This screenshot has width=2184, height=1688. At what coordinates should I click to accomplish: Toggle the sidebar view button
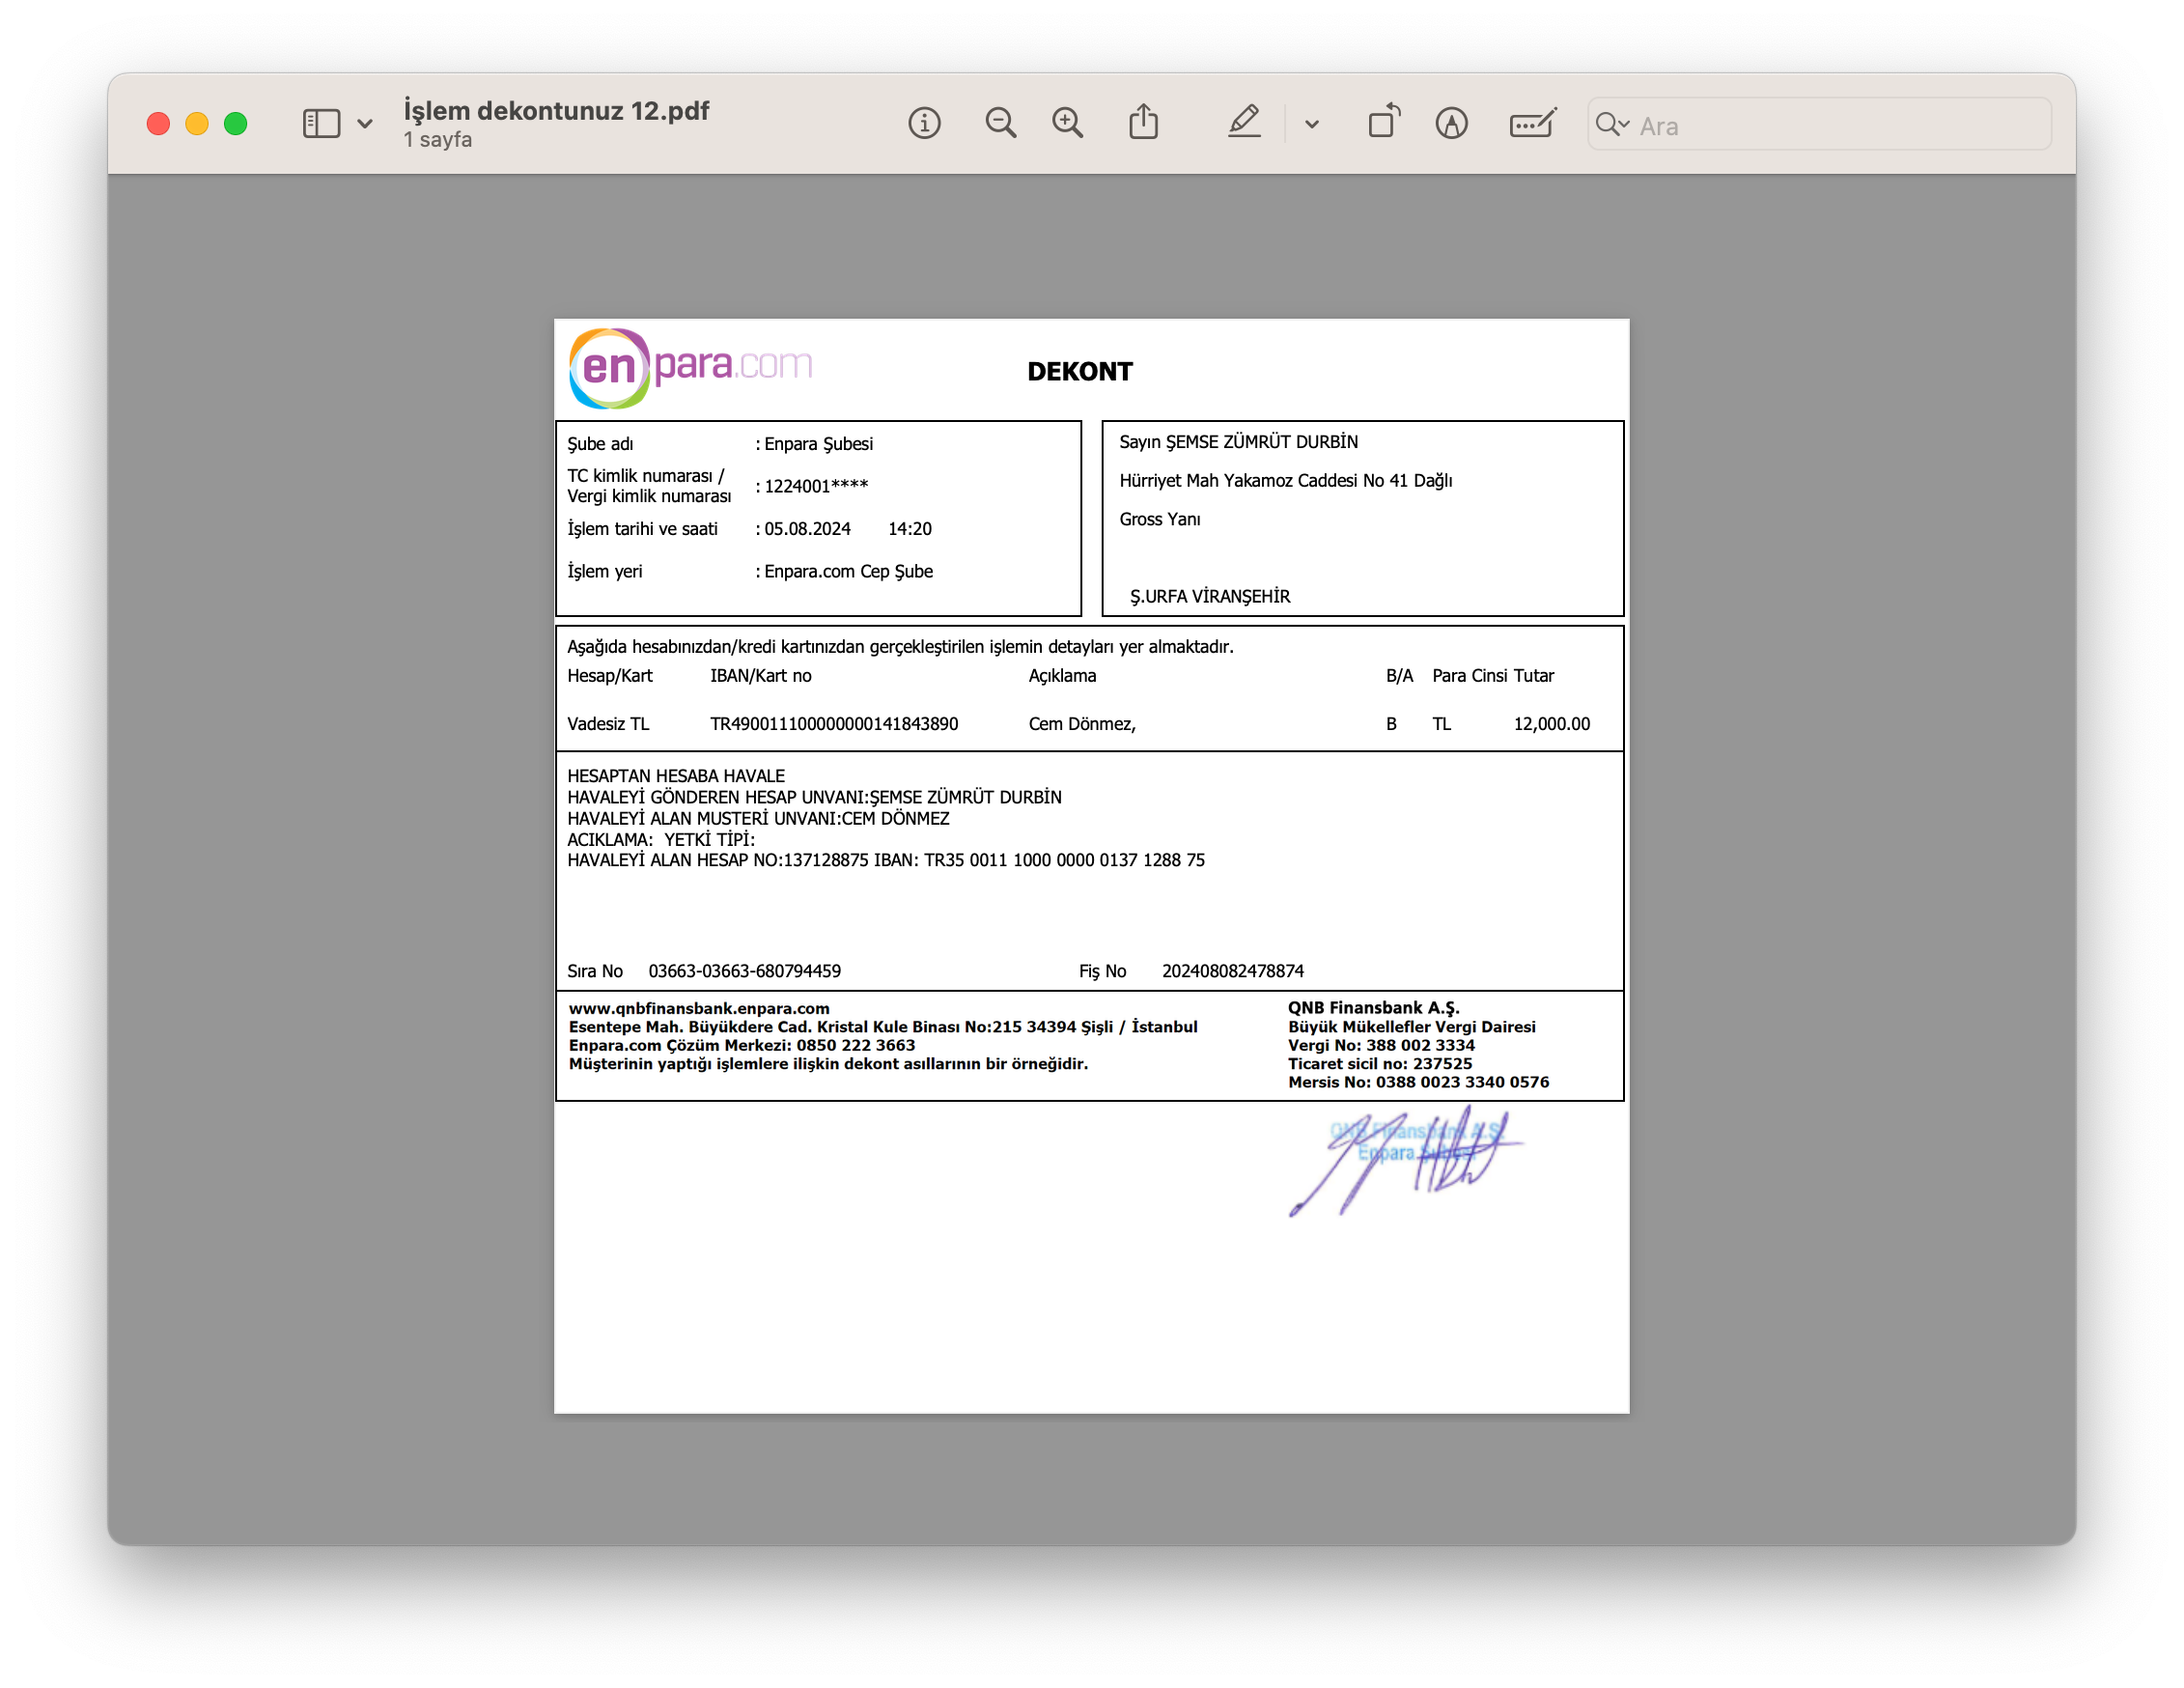coord(321,124)
